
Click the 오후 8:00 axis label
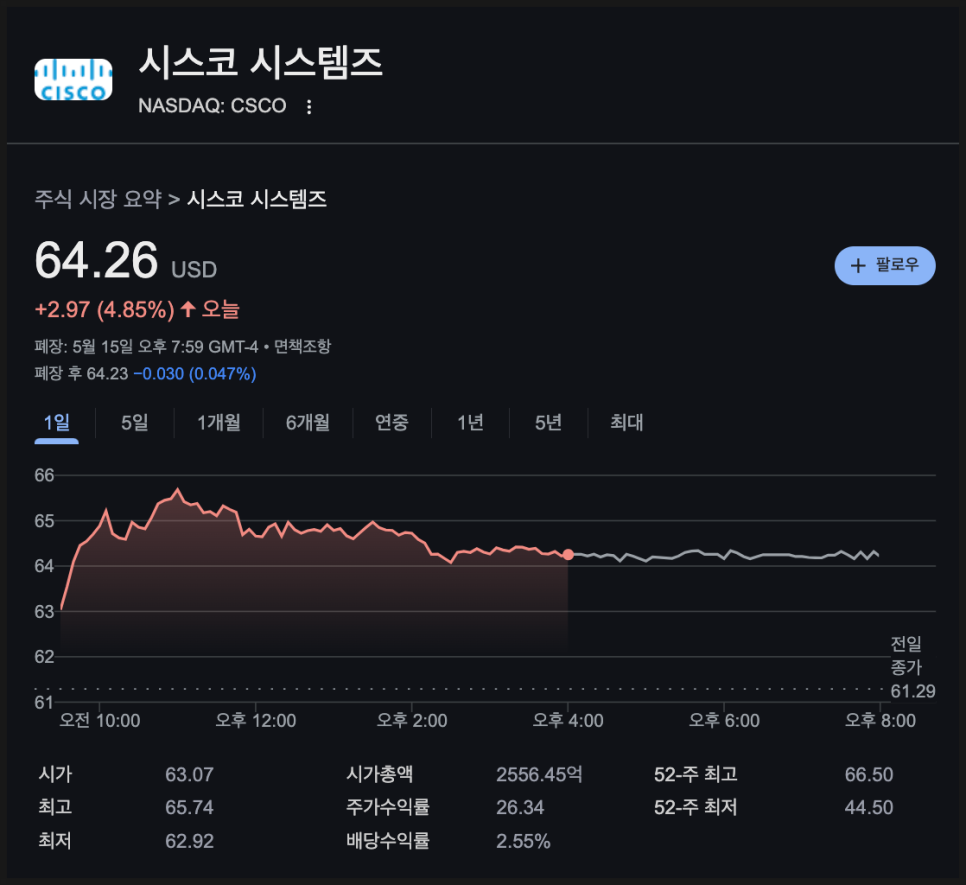880,721
